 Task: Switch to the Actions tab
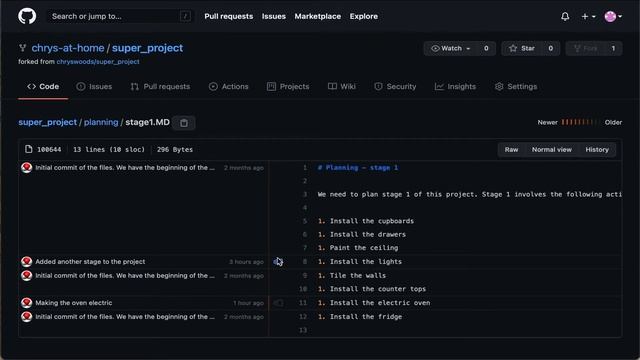tap(229, 87)
